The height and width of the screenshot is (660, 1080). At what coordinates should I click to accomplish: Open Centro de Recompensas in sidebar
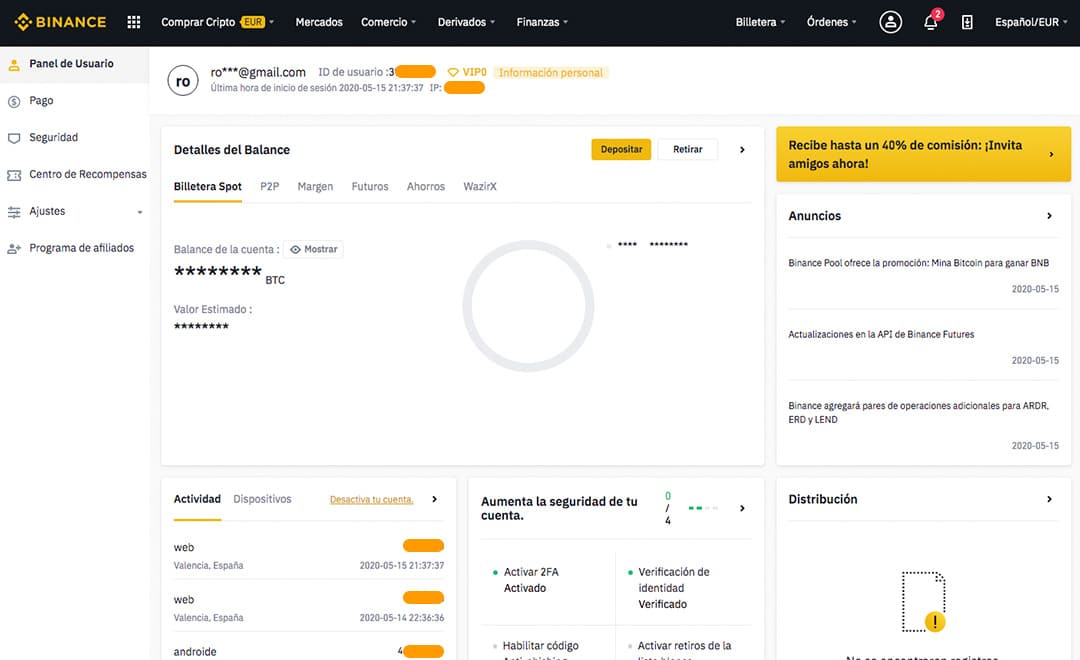[x=88, y=174]
